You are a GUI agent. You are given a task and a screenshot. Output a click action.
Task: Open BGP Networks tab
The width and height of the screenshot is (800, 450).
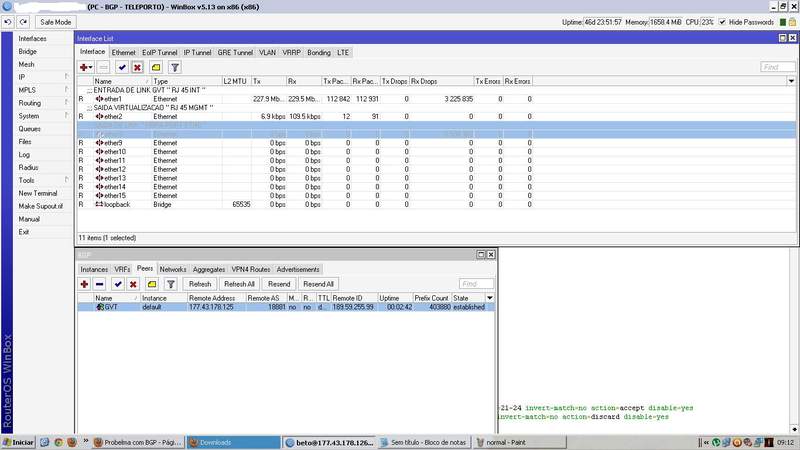click(173, 269)
